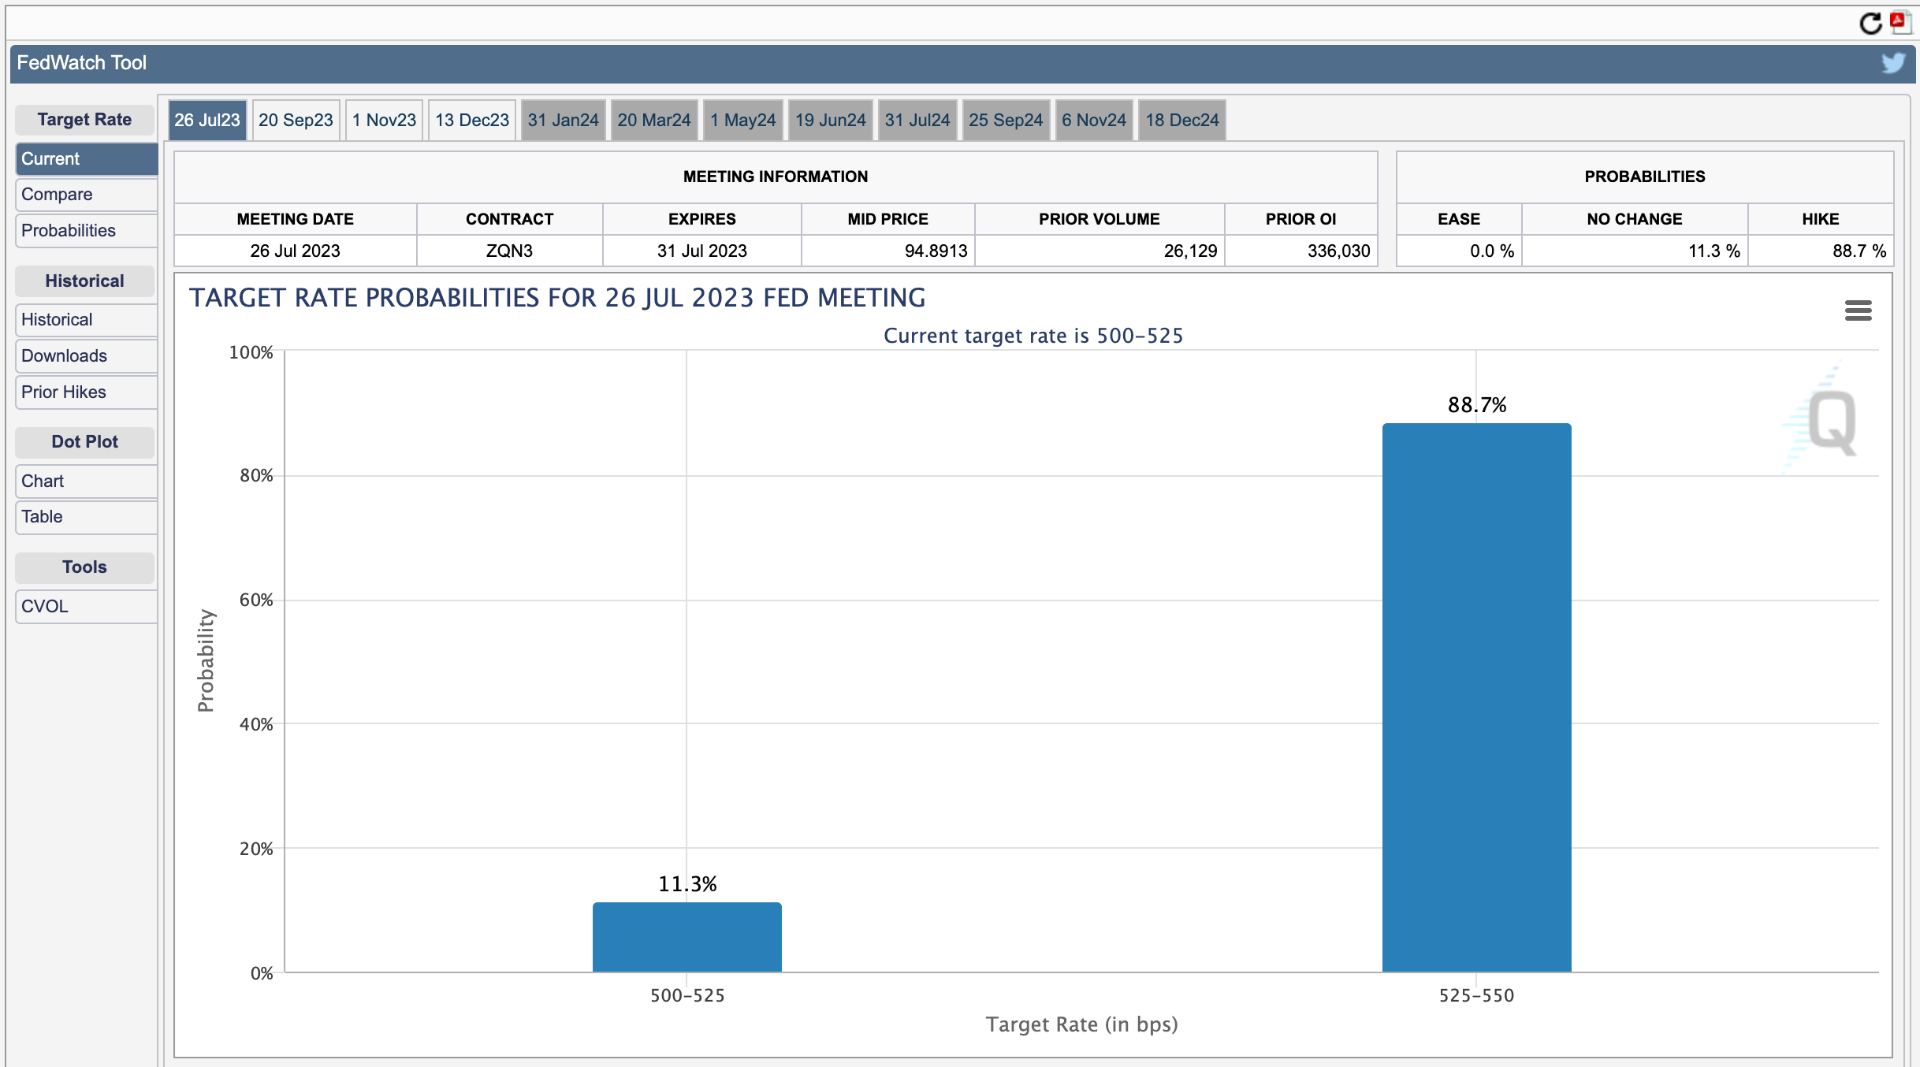Click the Historical section header

pyautogui.click(x=85, y=281)
